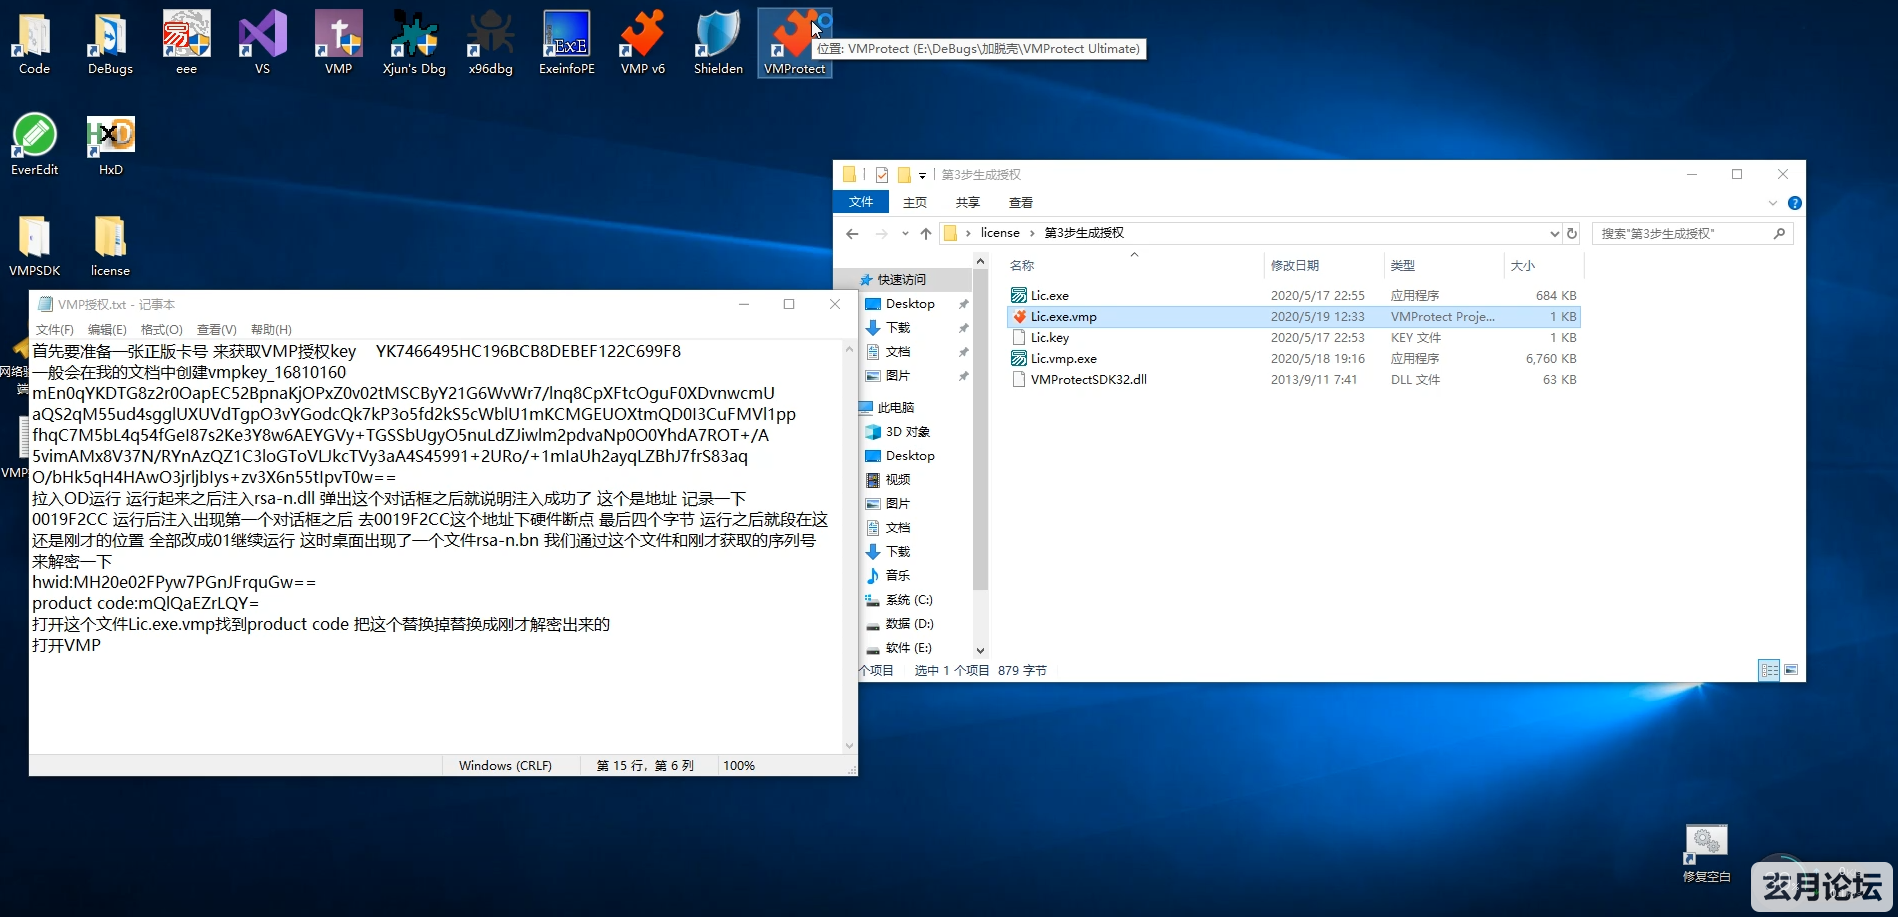Image resolution: width=1898 pixels, height=917 pixels.
Task: Launch the VMP v6 shortcut
Action: pos(642,43)
